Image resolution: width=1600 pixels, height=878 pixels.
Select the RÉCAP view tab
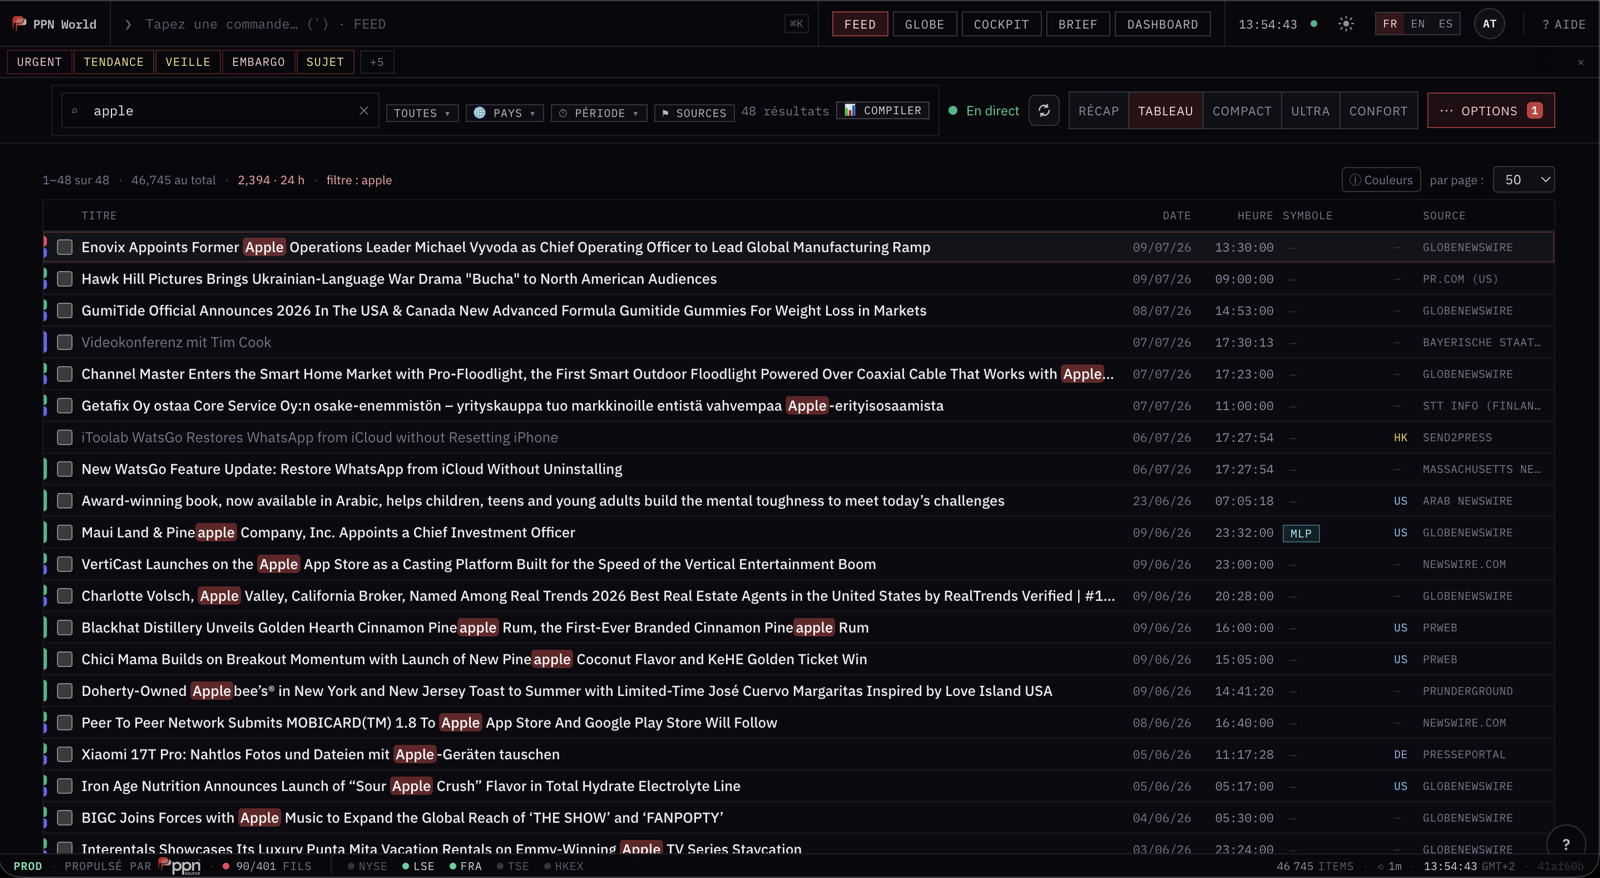coord(1098,111)
